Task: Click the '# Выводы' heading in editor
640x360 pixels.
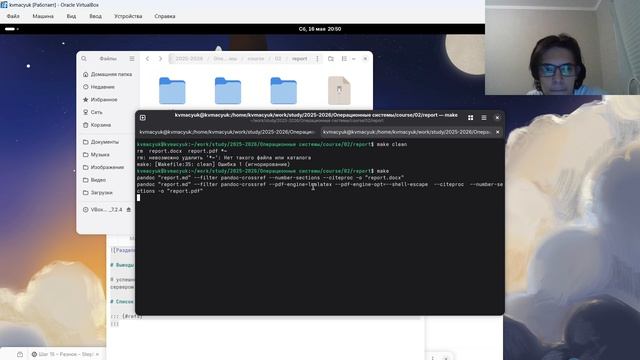Action: (122, 265)
